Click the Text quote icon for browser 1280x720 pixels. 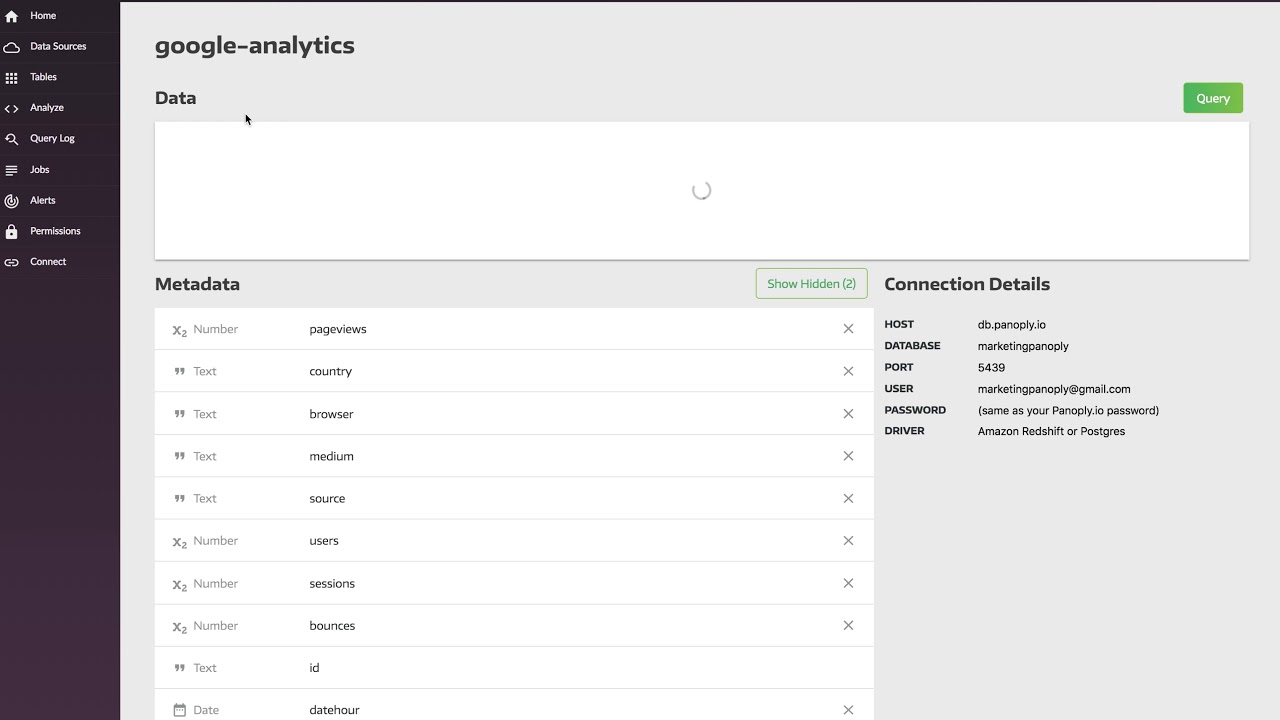pyautogui.click(x=180, y=414)
